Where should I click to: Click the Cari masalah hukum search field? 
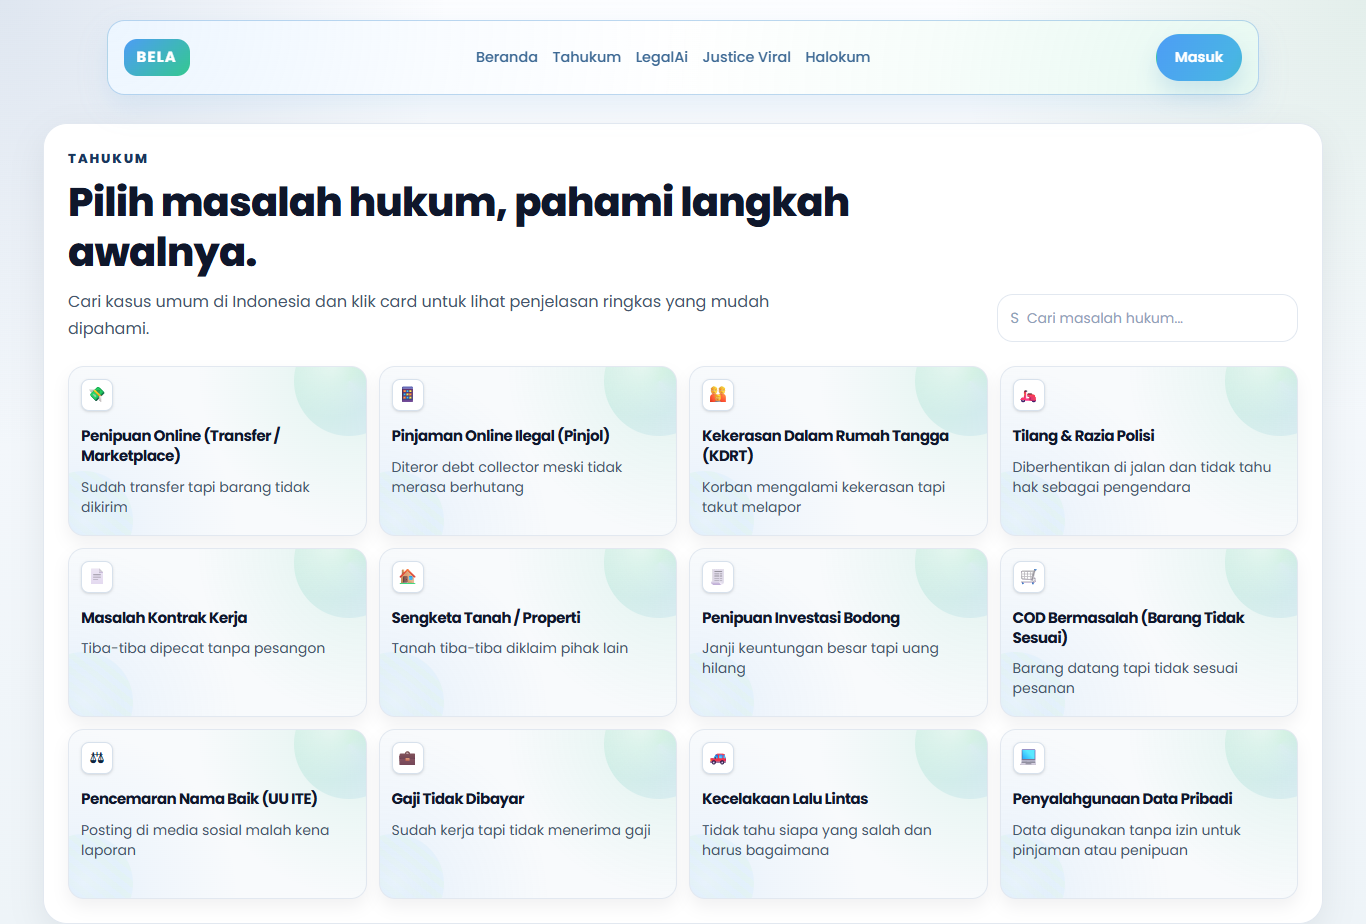click(x=1146, y=317)
